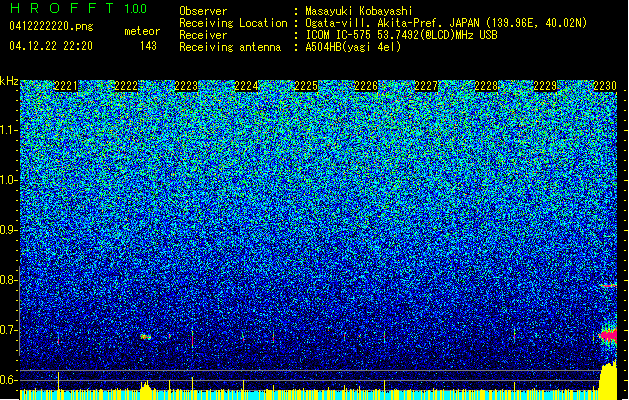
Task: Click the kHz axis unit label
Action: coord(9,81)
